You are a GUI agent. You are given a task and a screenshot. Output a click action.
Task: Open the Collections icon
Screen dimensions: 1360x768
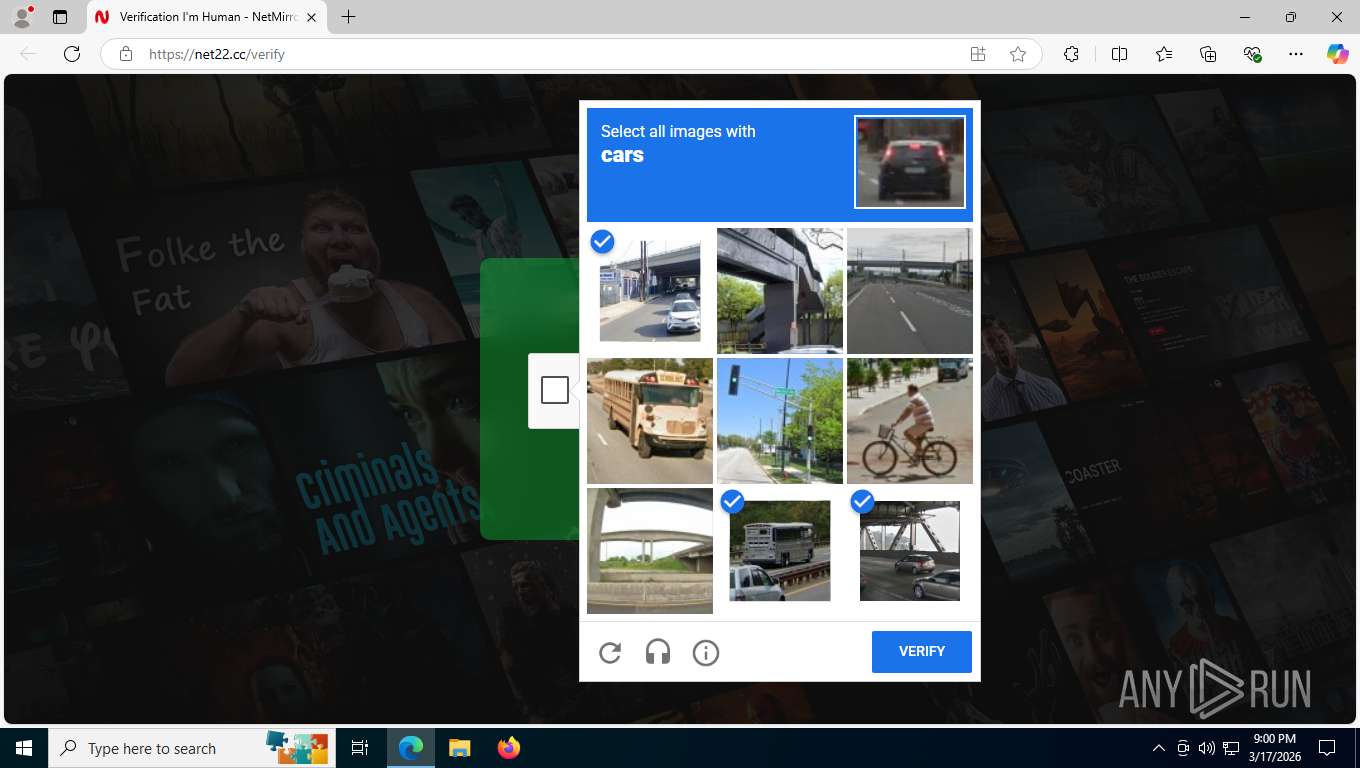pyautogui.click(x=1208, y=54)
